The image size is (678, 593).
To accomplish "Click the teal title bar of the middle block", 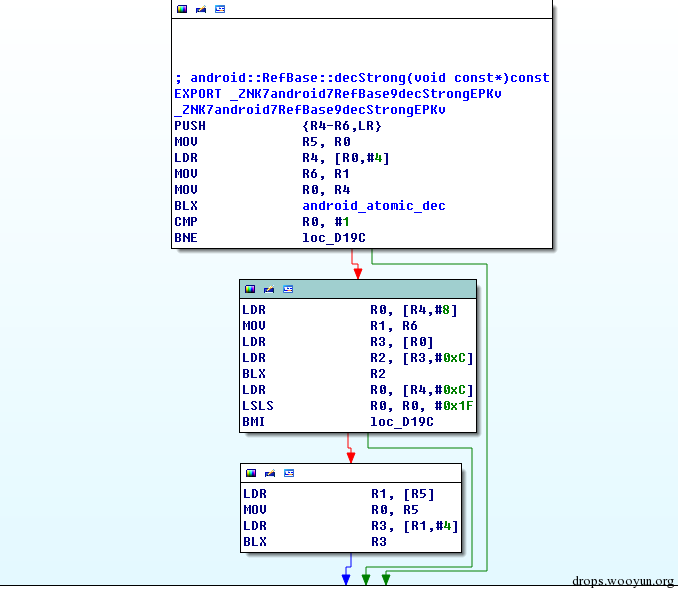I will click(358, 289).
